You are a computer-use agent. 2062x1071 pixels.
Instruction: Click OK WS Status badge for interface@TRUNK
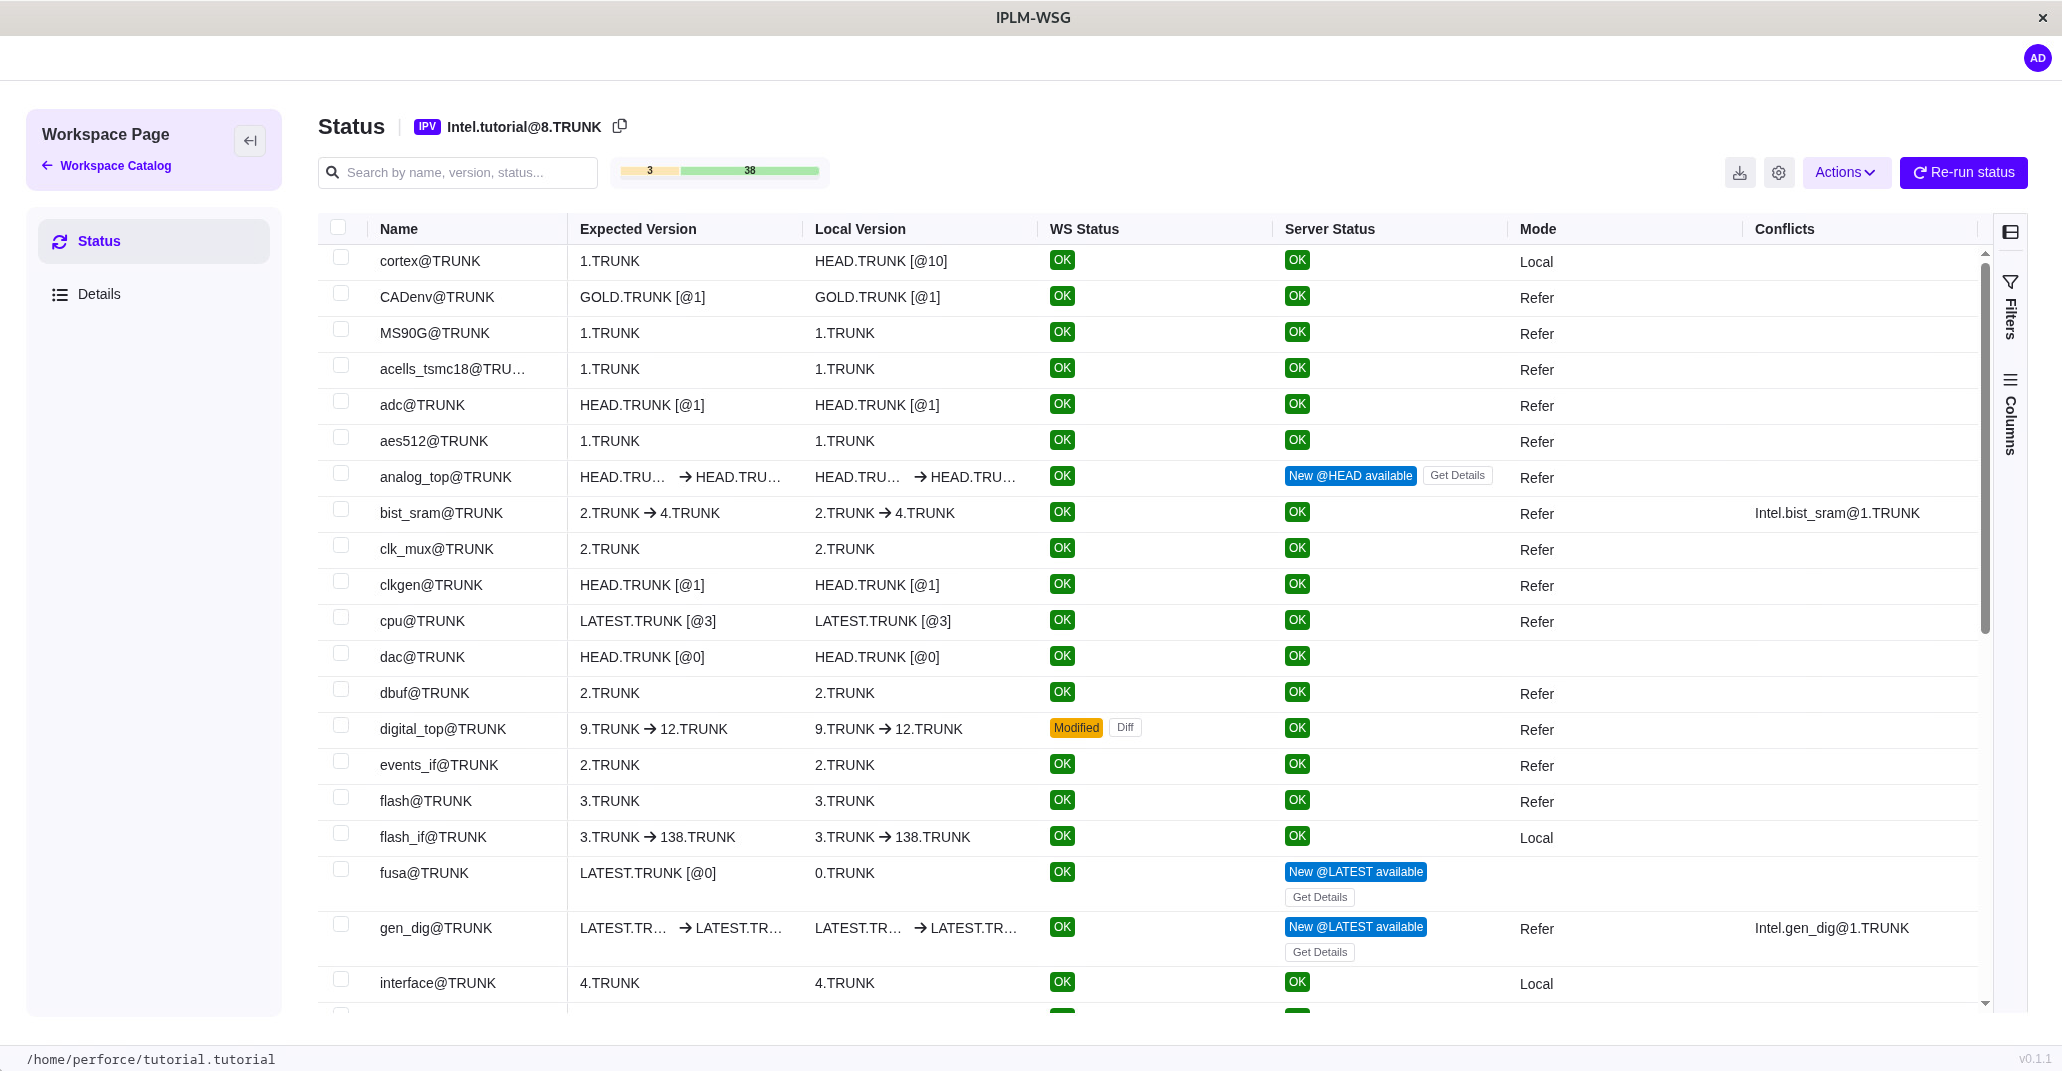coord(1062,982)
